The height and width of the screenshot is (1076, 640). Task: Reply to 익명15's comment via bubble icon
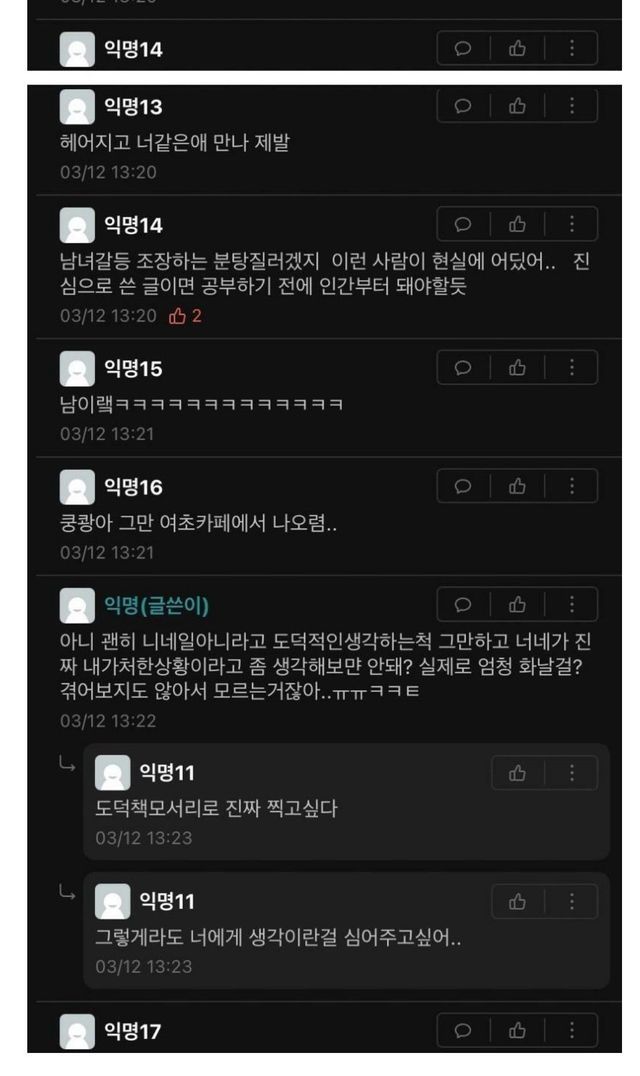tap(463, 368)
